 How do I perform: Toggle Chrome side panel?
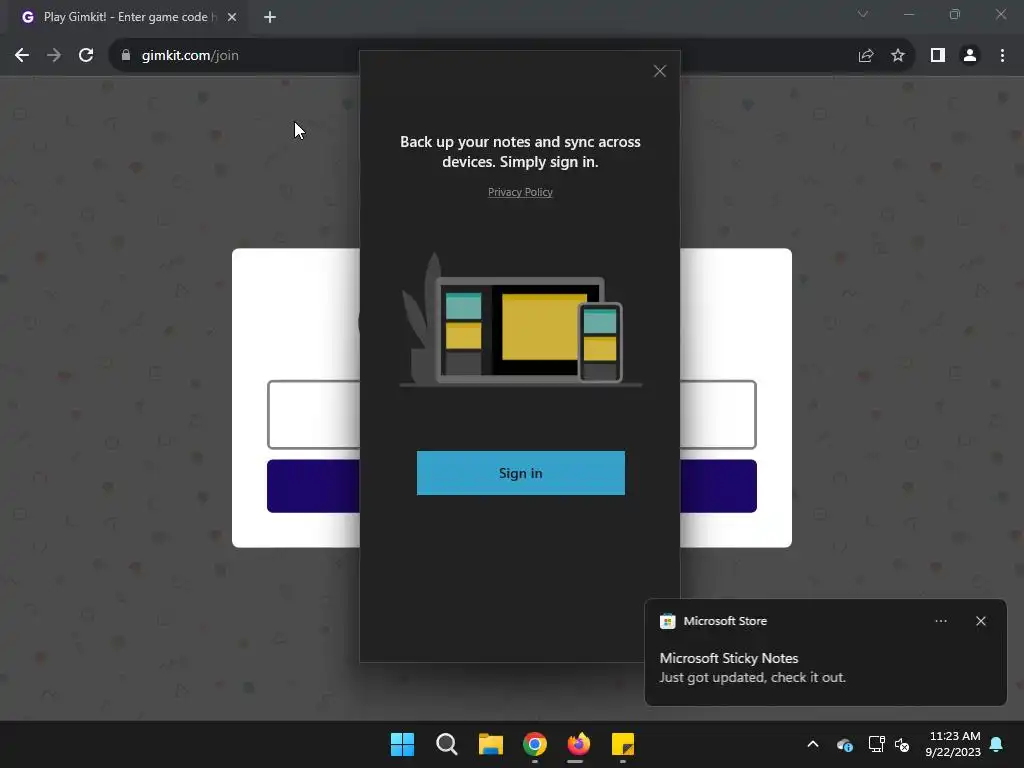tap(938, 56)
